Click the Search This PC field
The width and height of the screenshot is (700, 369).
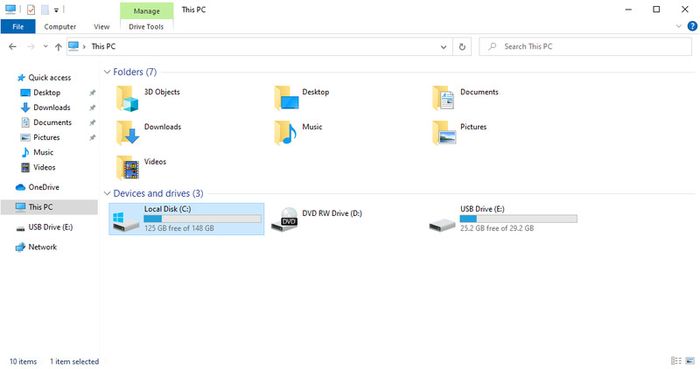point(585,46)
